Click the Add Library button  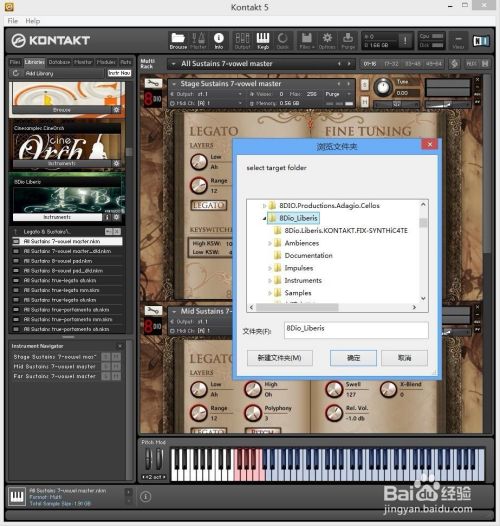[39, 73]
